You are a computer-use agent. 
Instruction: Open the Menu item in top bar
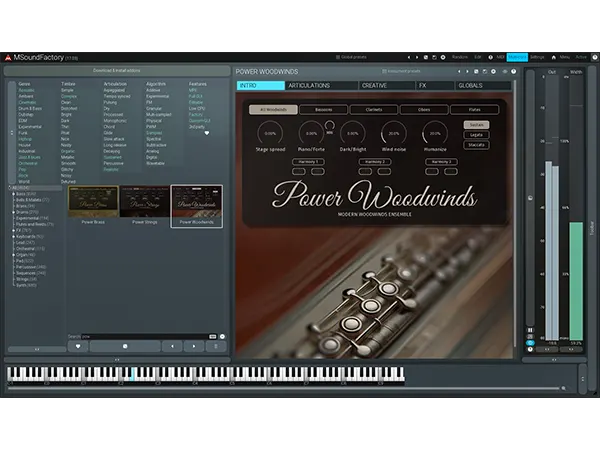pyautogui.click(x=565, y=57)
